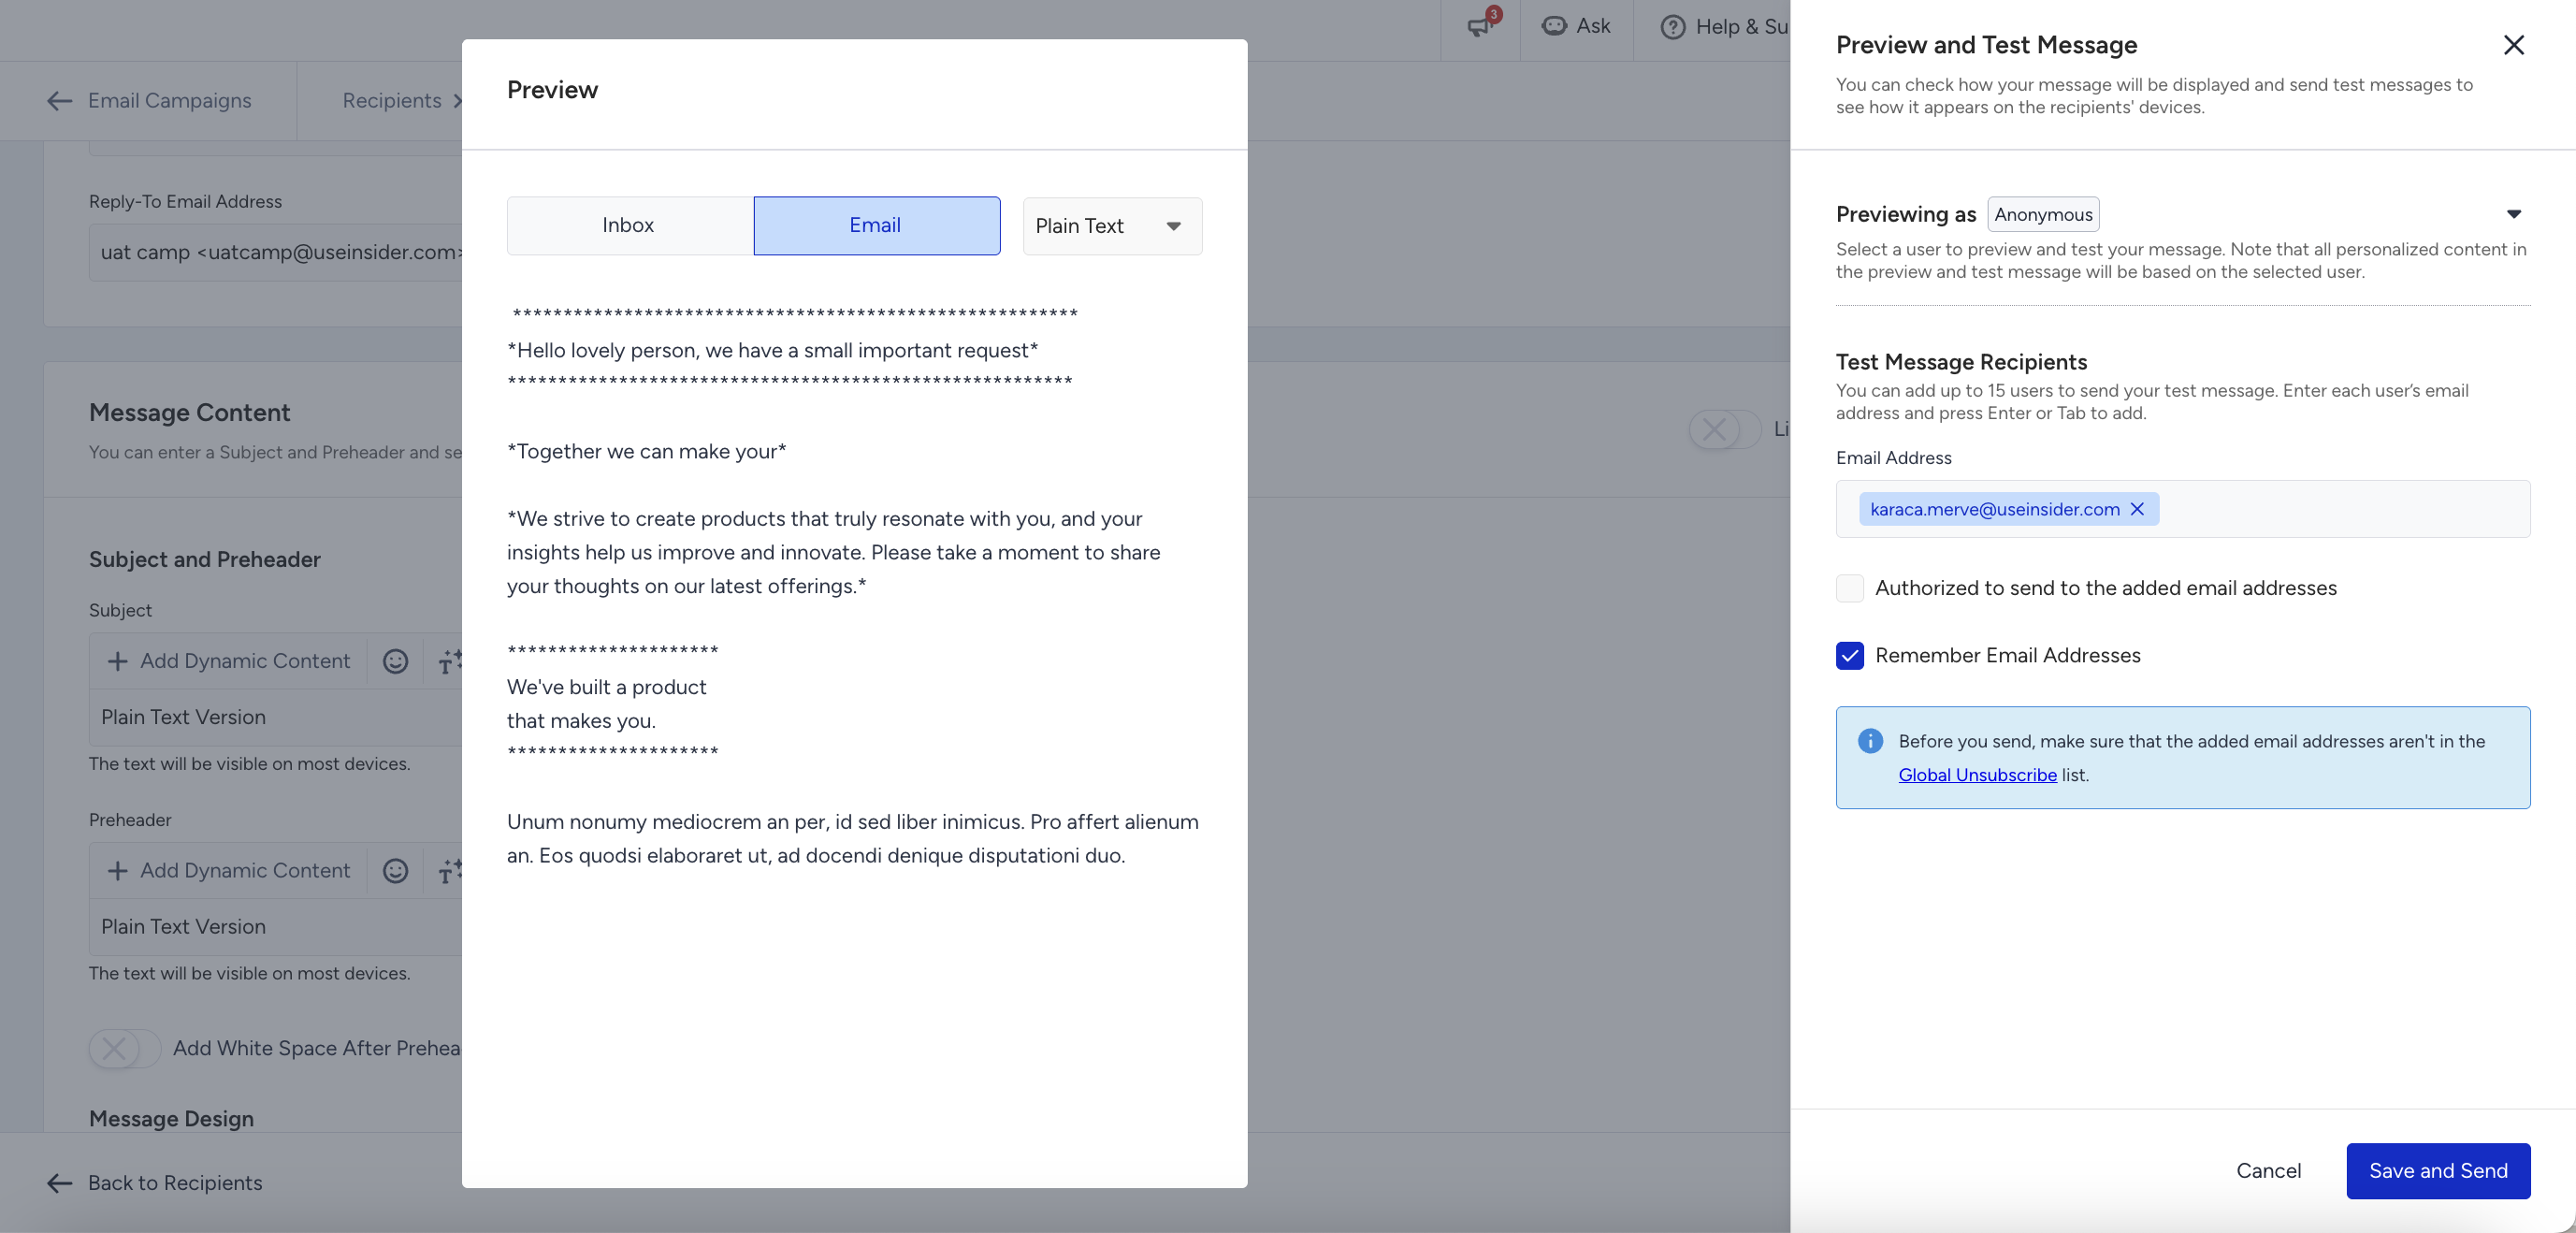Image resolution: width=2576 pixels, height=1233 pixels.
Task: Click the Preview dialog title
Action: [x=552, y=90]
